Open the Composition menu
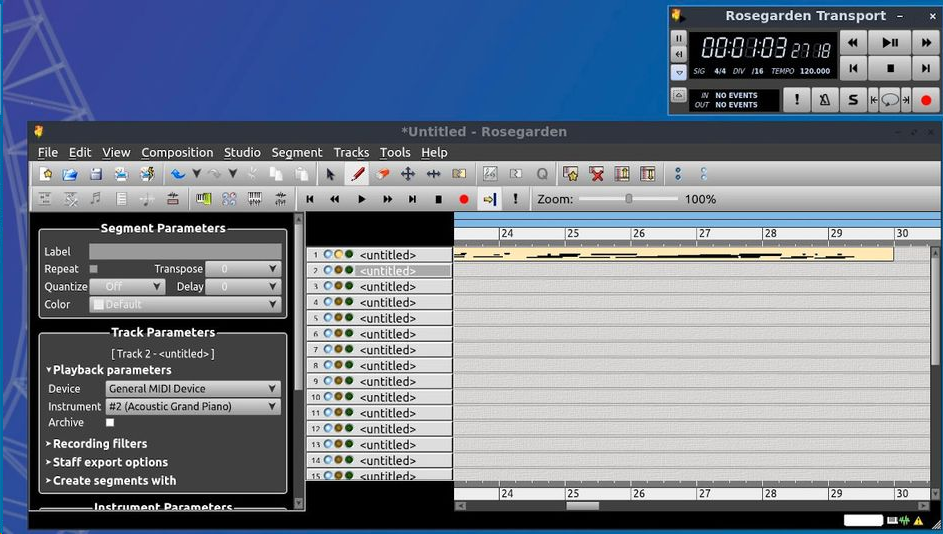 tap(177, 153)
